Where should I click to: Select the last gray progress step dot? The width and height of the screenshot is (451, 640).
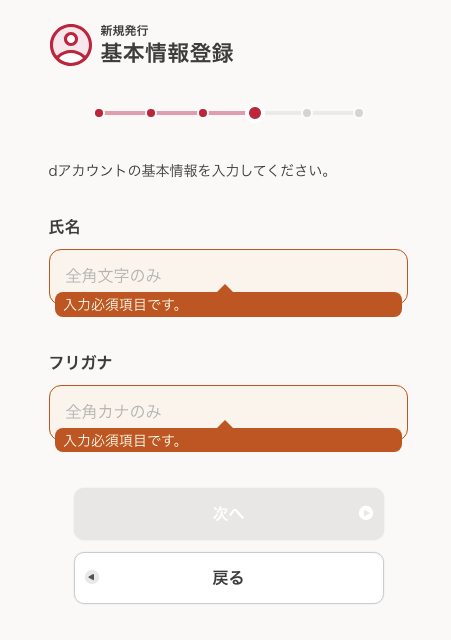[x=359, y=113]
